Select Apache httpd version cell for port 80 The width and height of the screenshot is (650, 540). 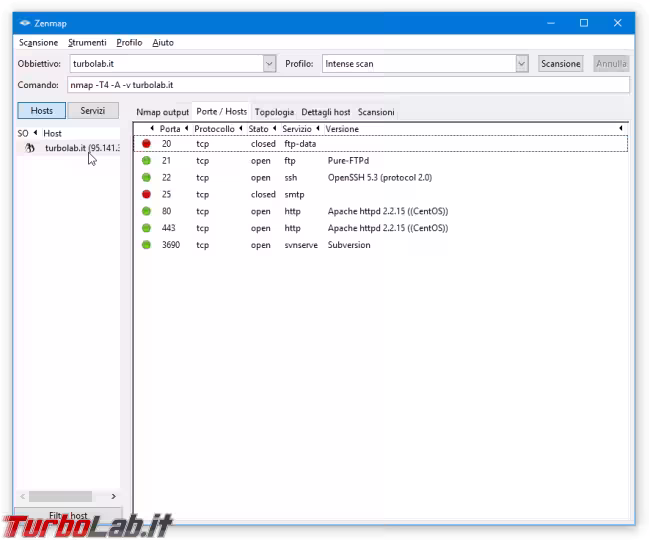point(388,211)
